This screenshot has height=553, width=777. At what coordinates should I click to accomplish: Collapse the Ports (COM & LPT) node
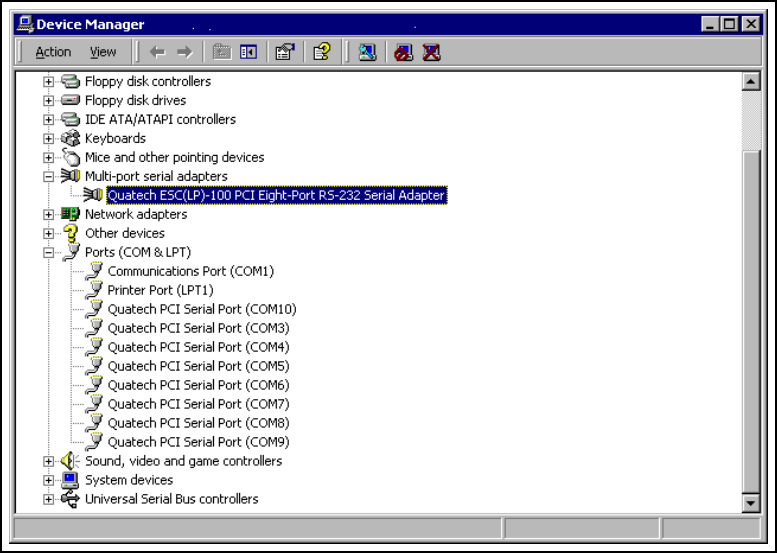[x=48, y=252]
